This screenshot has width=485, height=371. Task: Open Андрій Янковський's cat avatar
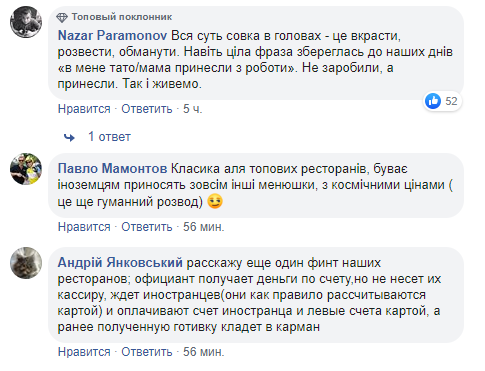click(x=26, y=263)
